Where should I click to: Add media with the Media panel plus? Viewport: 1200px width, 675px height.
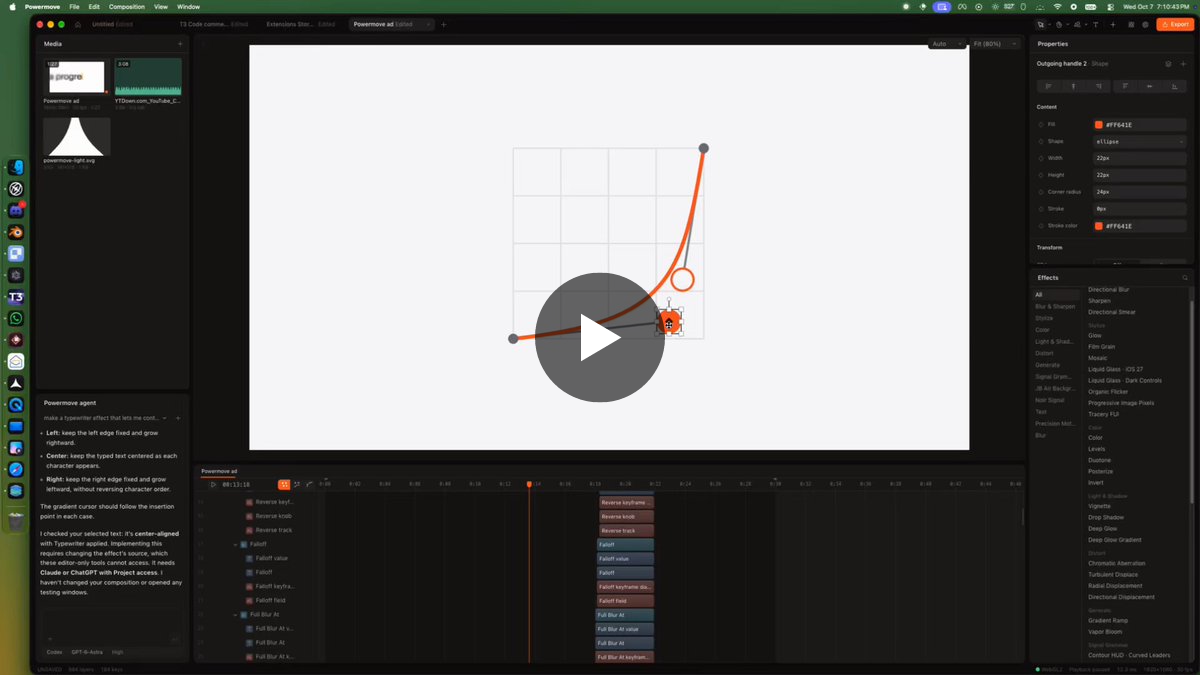[180, 44]
